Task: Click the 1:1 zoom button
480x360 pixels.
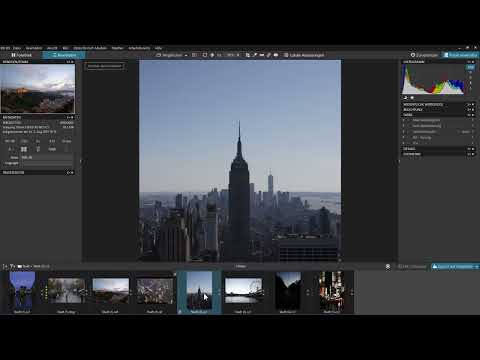Action: (x=219, y=55)
